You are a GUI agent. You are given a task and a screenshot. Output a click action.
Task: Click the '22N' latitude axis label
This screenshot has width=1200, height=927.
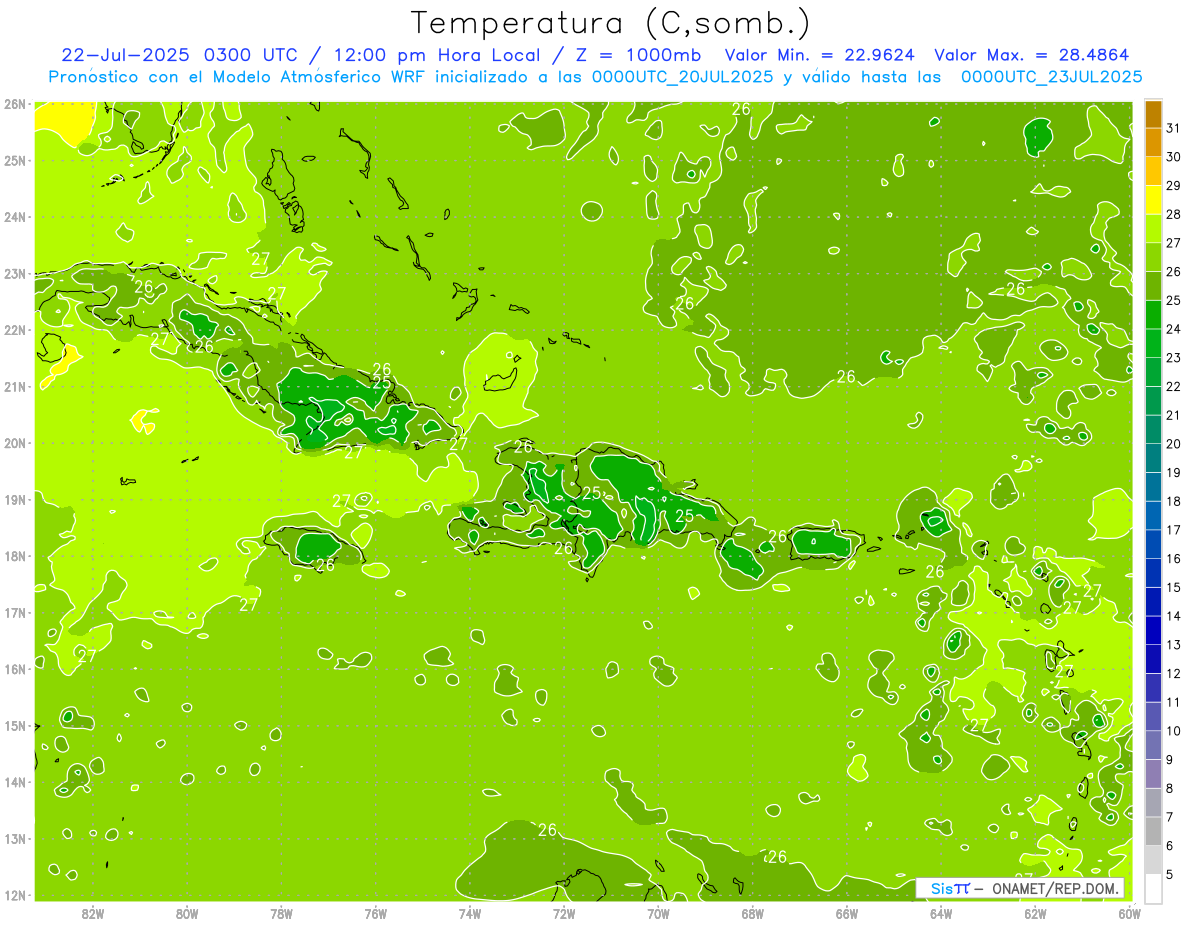[14, 330]
